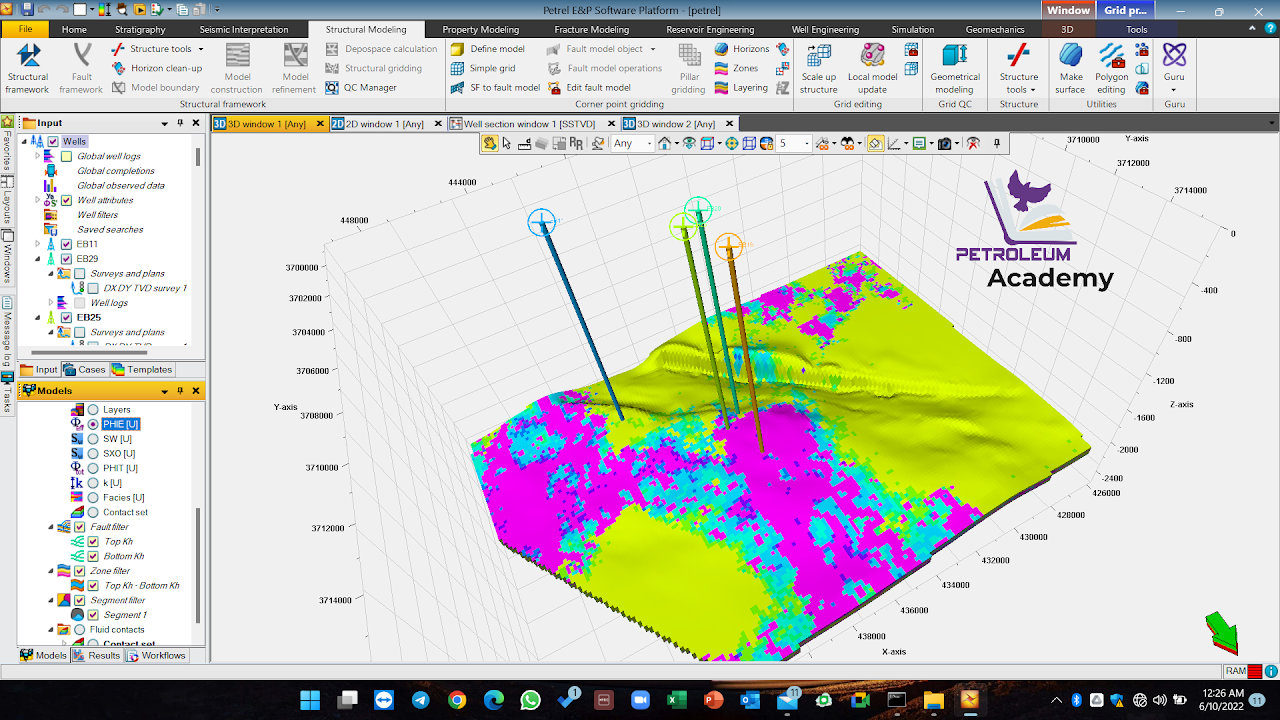Screen dimensions: 1280x720
Task: Open Local model update
Action: (x=872, y=68)
